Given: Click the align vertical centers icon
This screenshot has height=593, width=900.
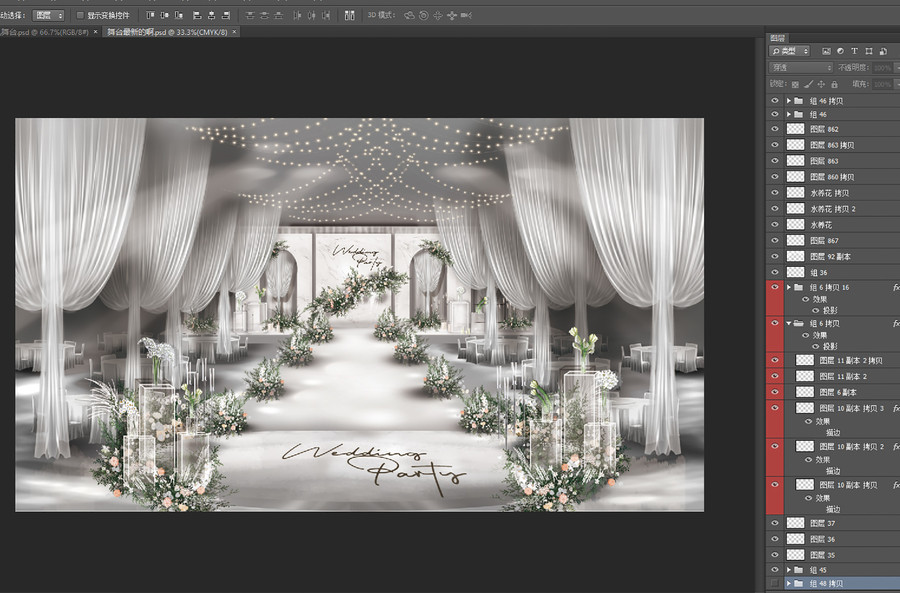Looking at the screenshot, I should coord(165,15).
